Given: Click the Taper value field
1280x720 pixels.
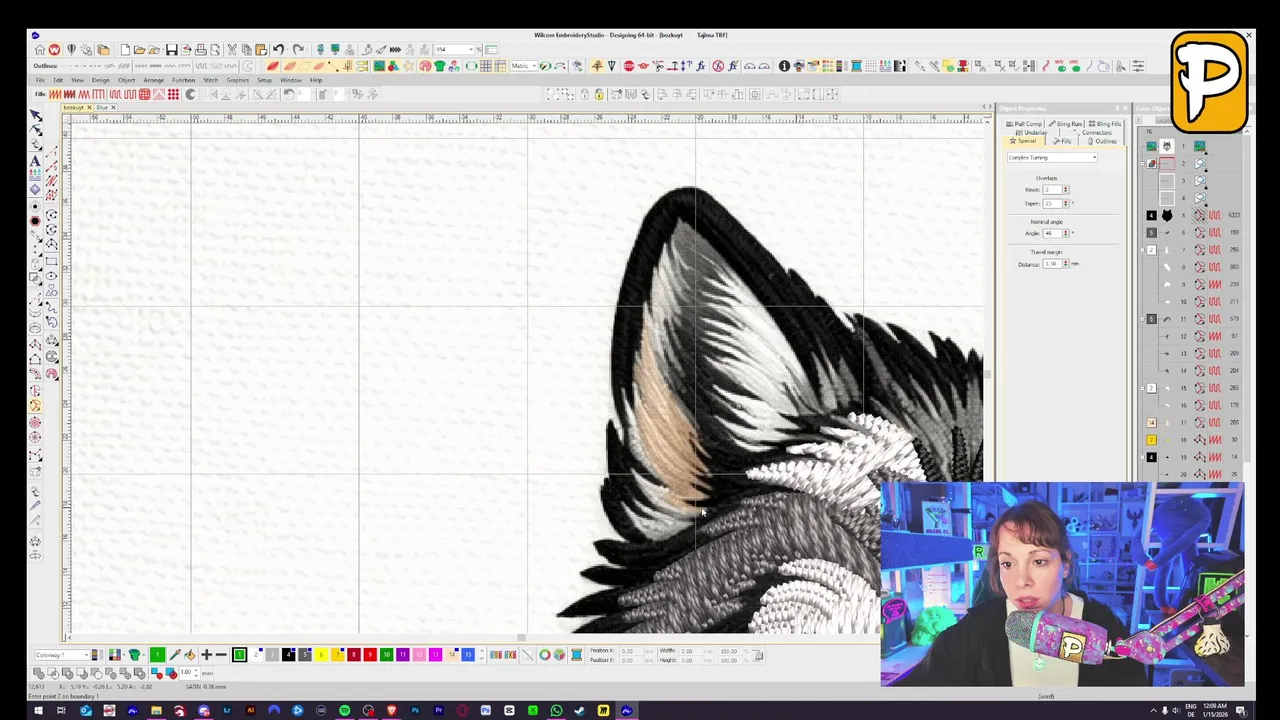Looking at the screenshot, I should point(1050,203).
